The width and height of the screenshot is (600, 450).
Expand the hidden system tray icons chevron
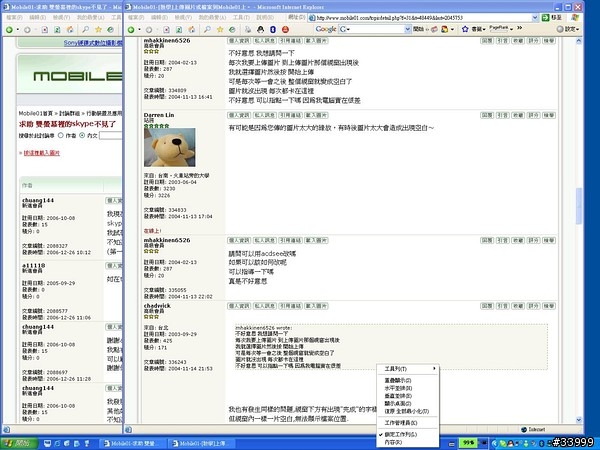point(494,443)
